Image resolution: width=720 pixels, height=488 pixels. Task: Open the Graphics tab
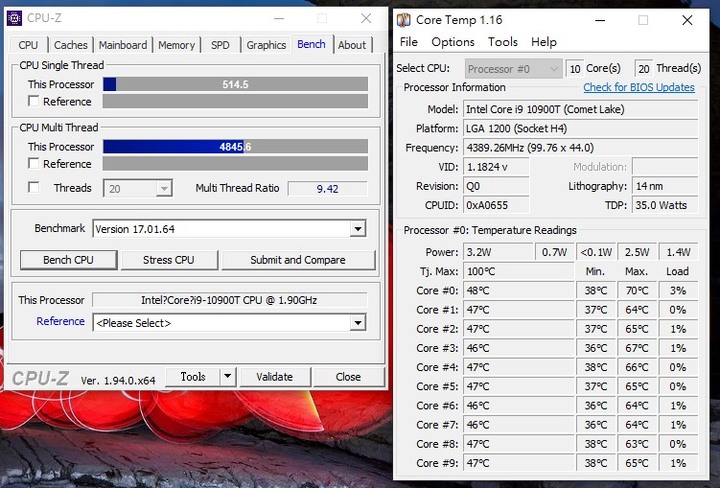coord(266,45)
